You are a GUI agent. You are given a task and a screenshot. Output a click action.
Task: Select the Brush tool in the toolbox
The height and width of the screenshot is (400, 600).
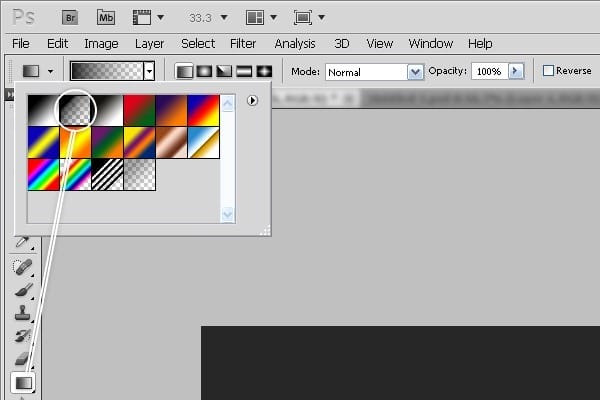[24, 290]
